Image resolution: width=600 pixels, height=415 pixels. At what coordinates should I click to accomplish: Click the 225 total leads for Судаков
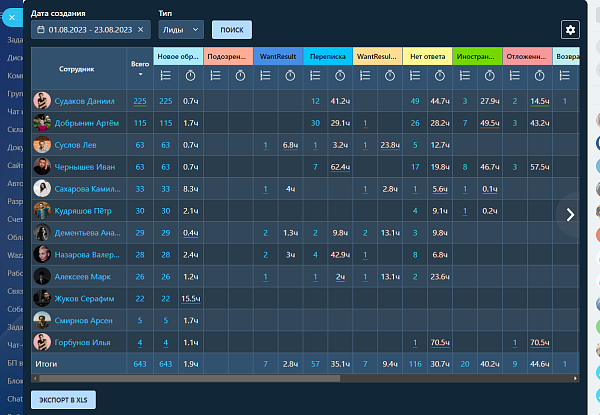pyautogui.click(x=140, y=101)
